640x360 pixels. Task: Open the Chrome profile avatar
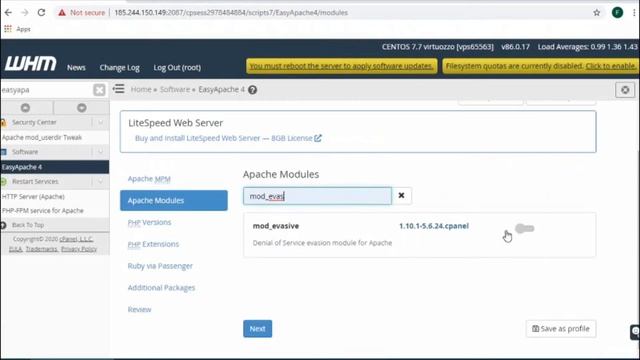(x=618, y=13)
